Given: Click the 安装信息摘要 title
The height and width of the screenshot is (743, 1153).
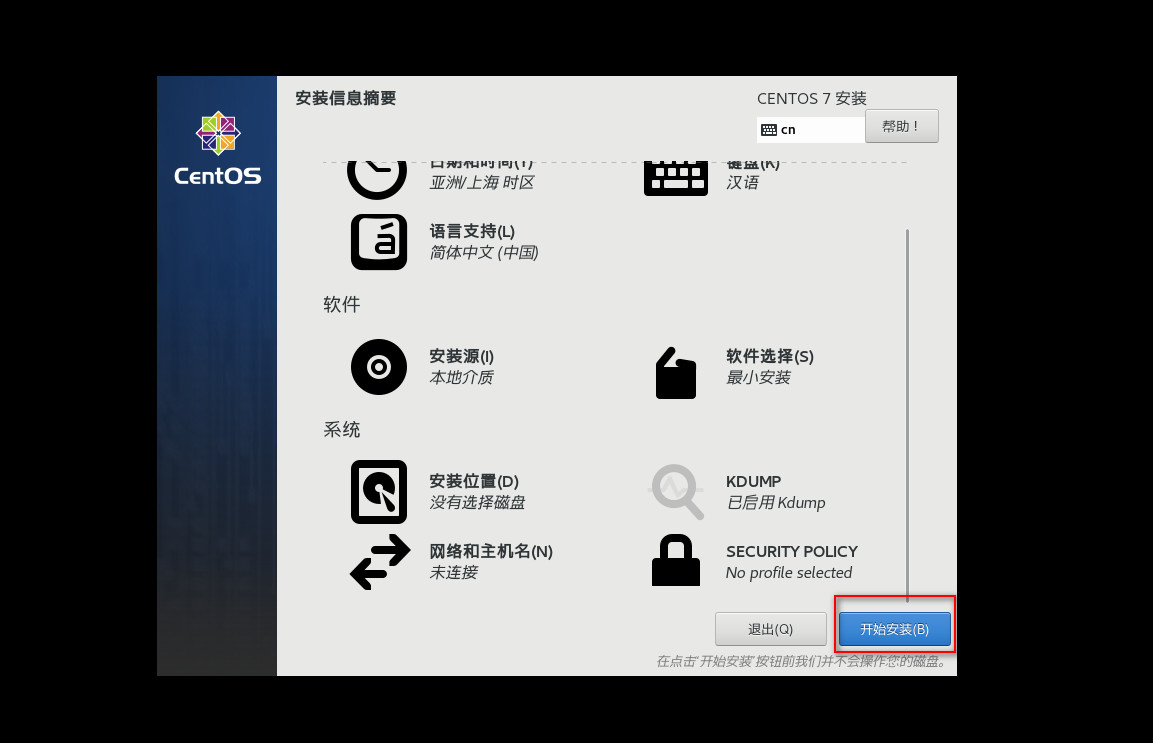Looking at the screenshot, I should tap(346, 99).
